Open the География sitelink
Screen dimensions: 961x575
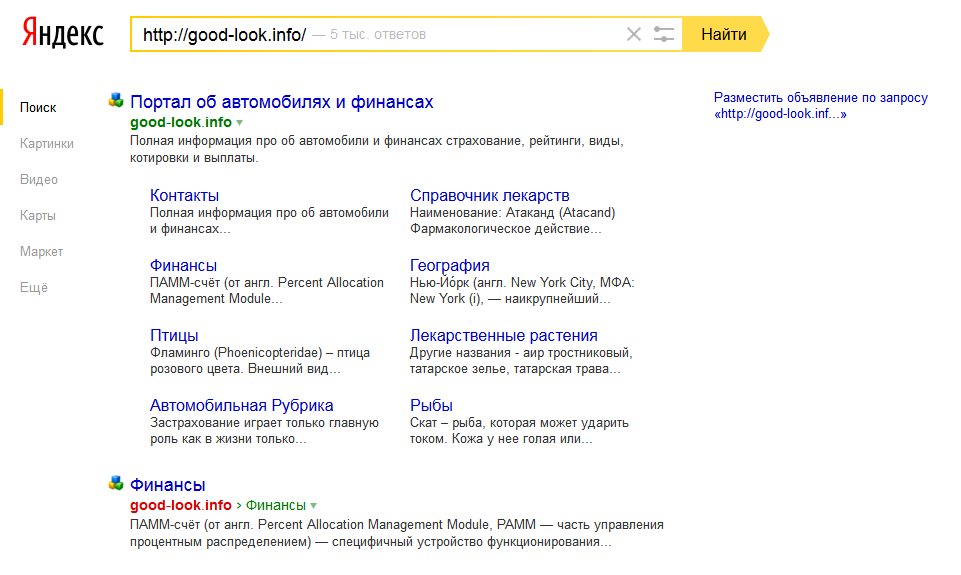[449, 265]
